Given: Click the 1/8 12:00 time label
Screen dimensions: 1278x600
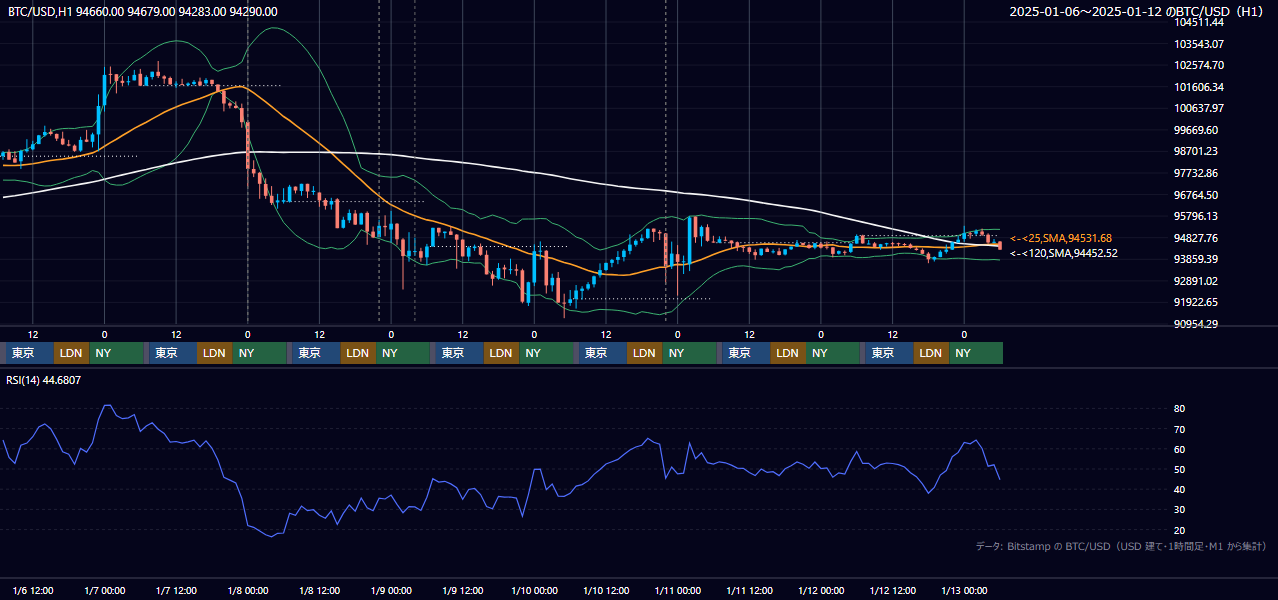Looking at the screenshot, I should [x=320, y=591].
